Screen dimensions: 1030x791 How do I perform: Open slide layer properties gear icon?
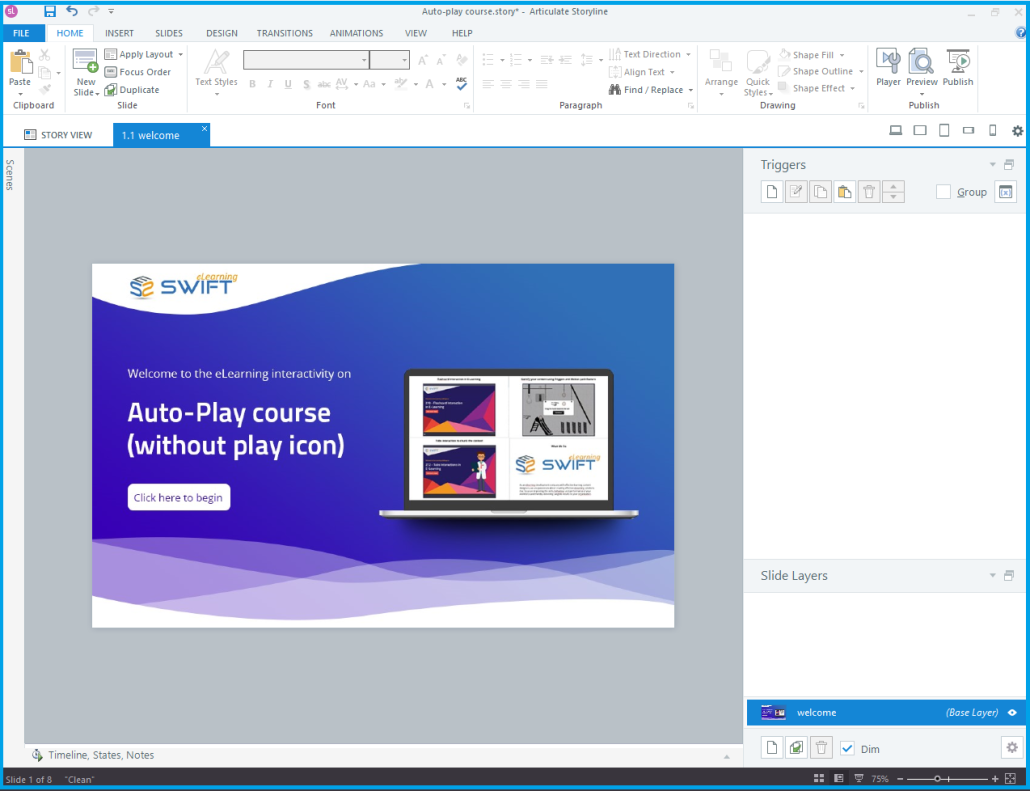1011,747
